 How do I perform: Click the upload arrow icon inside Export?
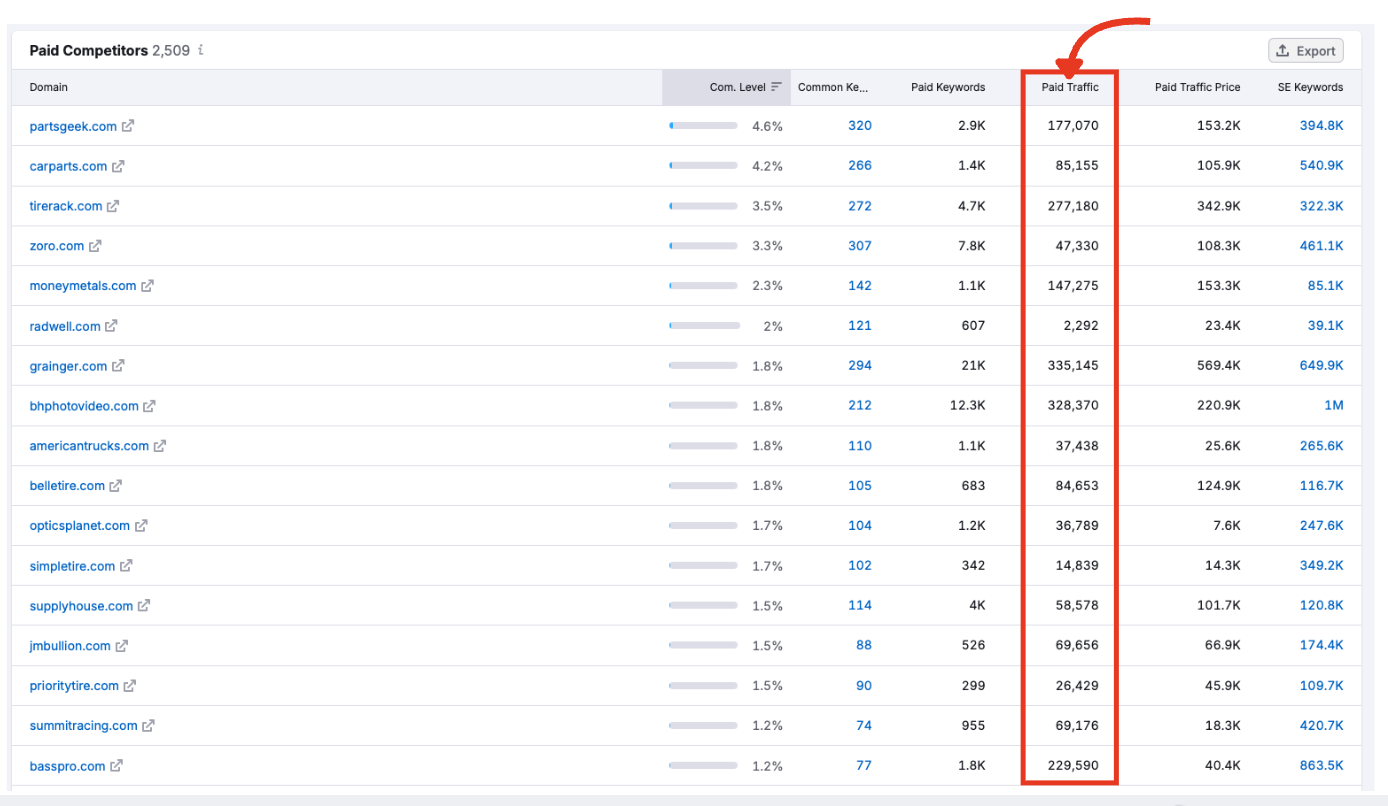[1280, 50]
